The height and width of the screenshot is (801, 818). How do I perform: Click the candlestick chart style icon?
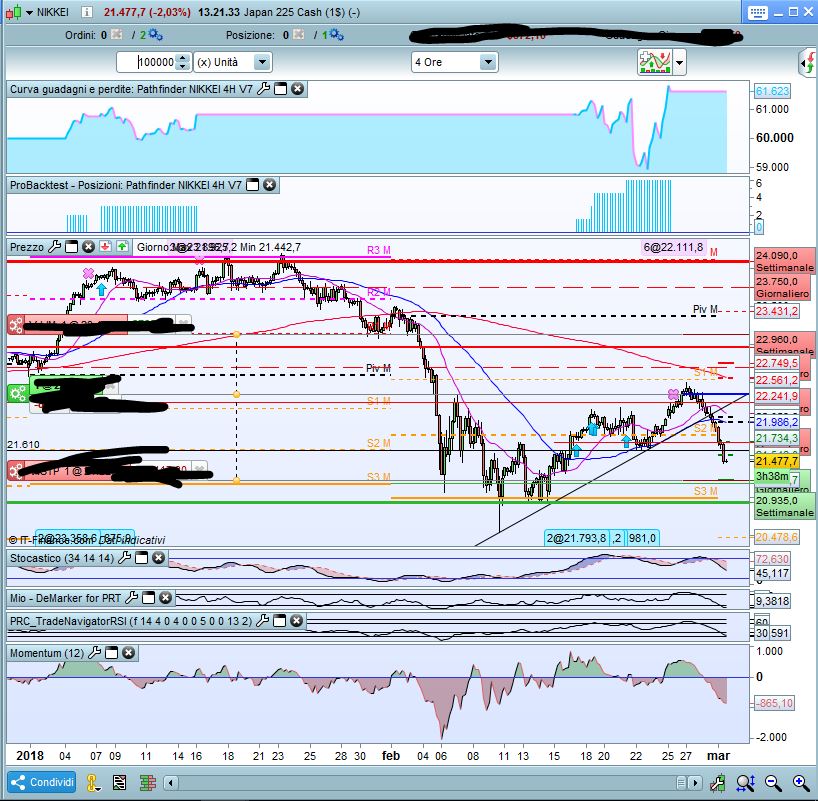tap(14, 12)
